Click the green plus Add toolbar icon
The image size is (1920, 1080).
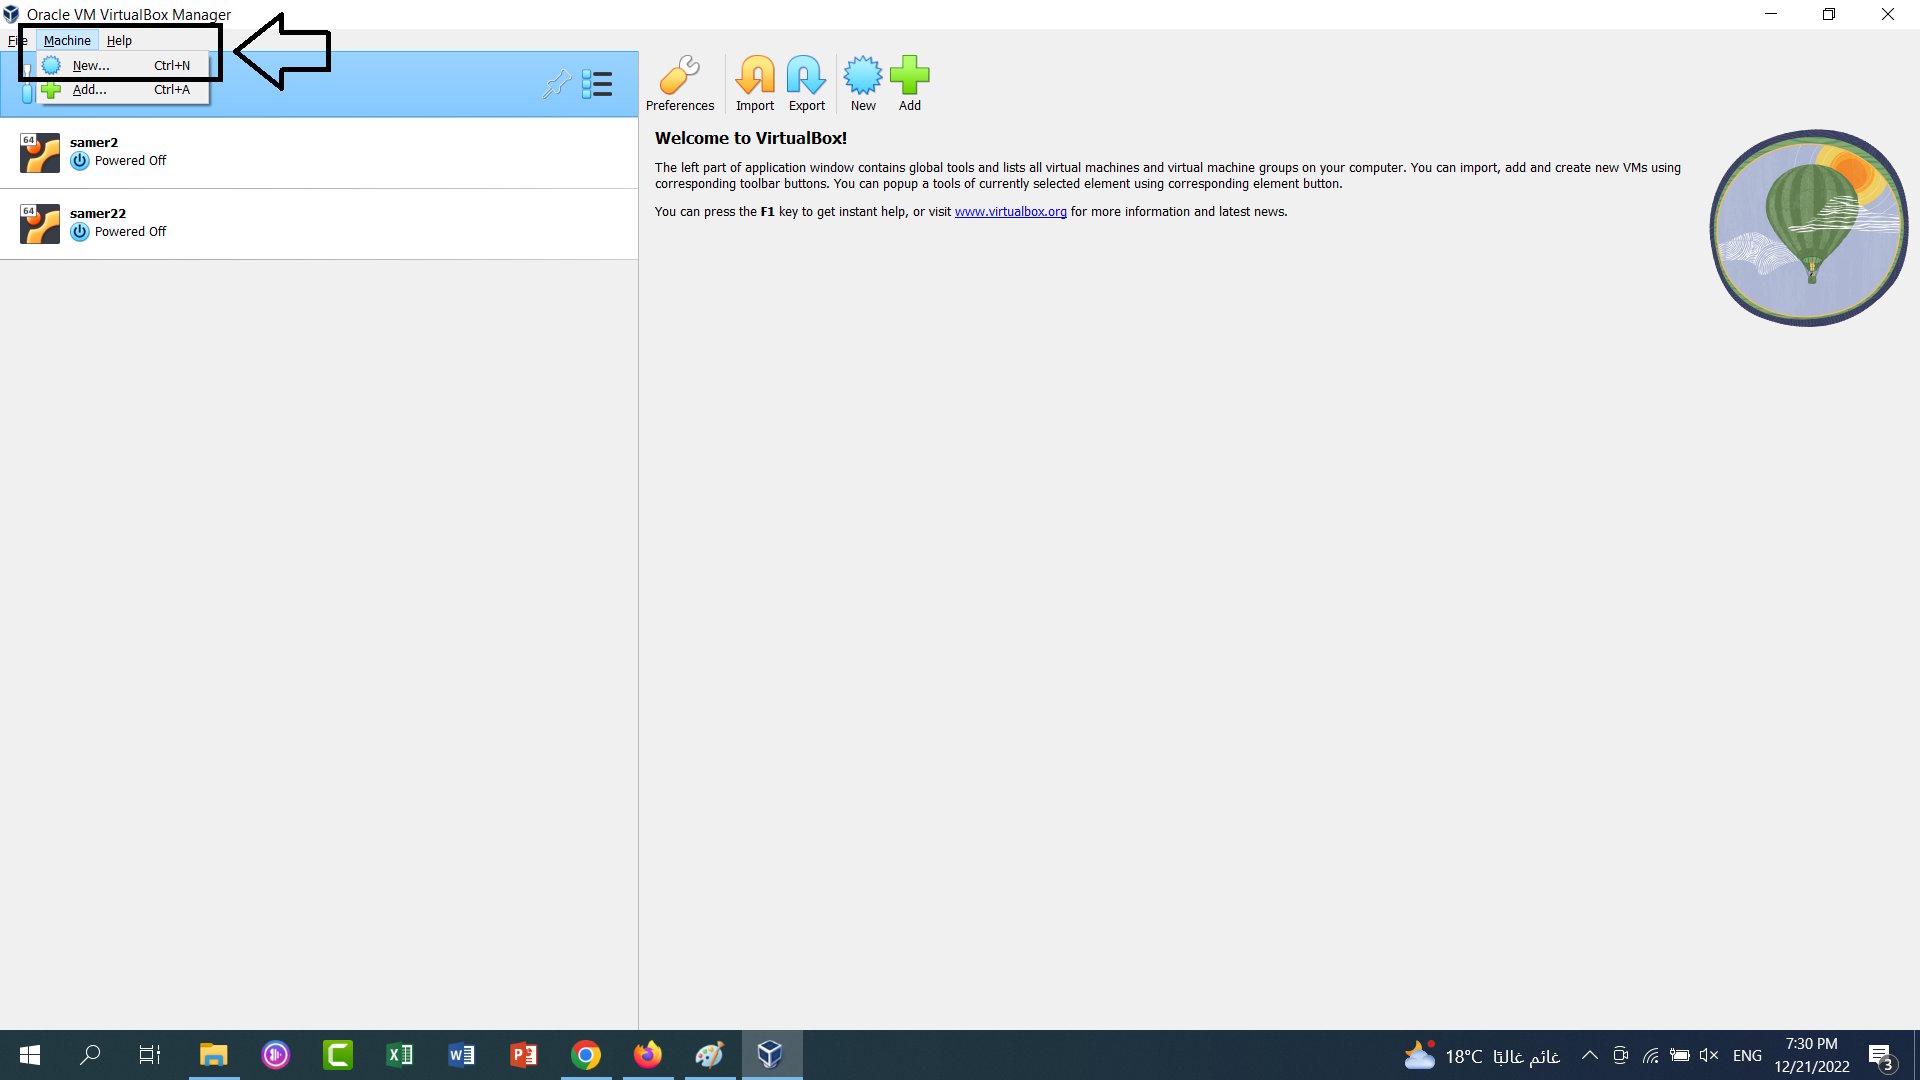910,84
